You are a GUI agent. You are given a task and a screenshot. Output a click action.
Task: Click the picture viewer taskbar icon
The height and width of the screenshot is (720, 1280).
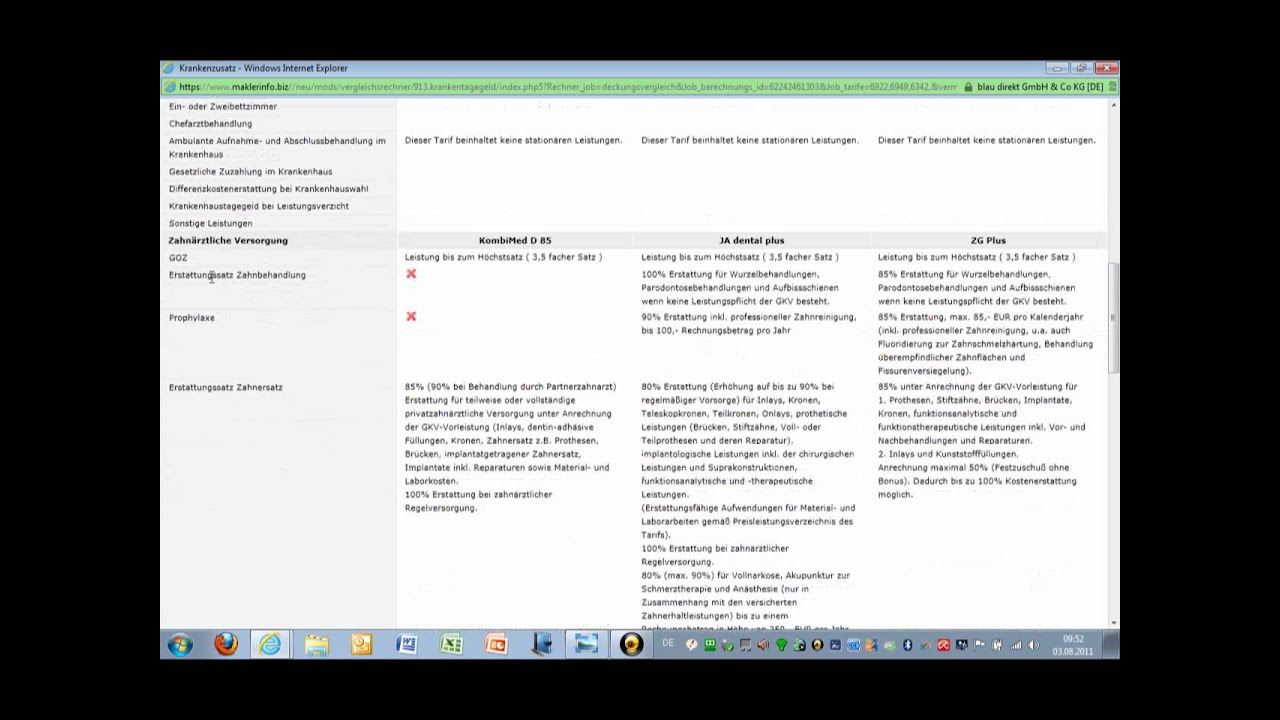[586, 645]
